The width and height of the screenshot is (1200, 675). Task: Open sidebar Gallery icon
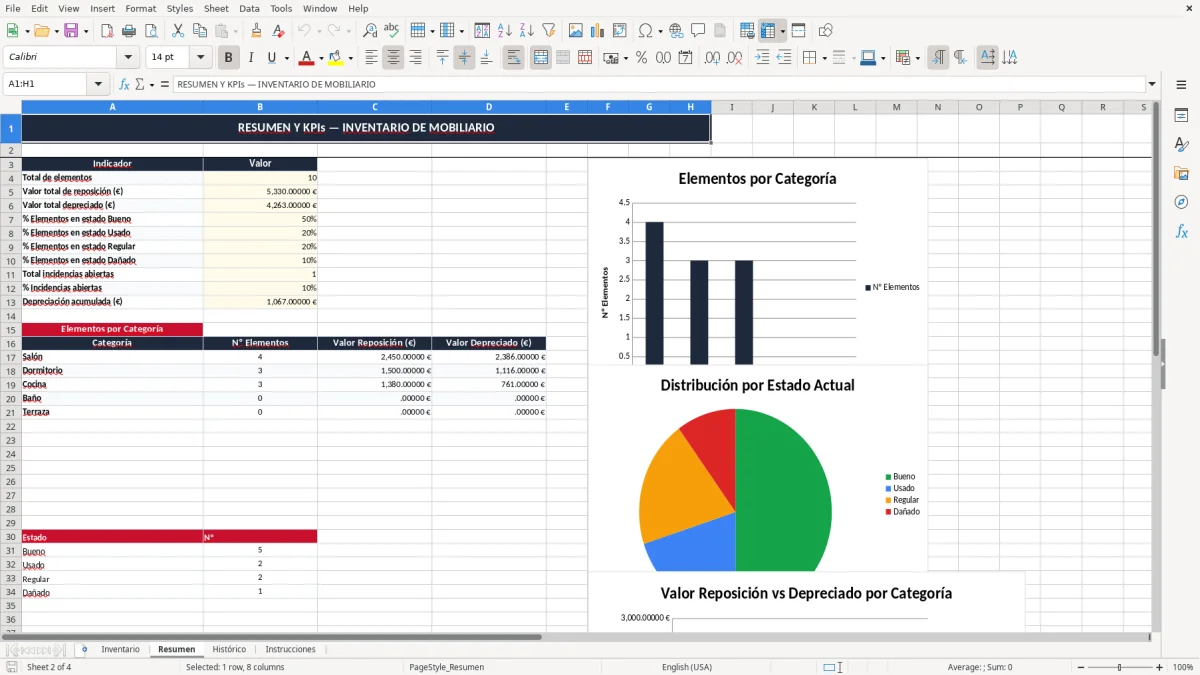point(1181,173)
